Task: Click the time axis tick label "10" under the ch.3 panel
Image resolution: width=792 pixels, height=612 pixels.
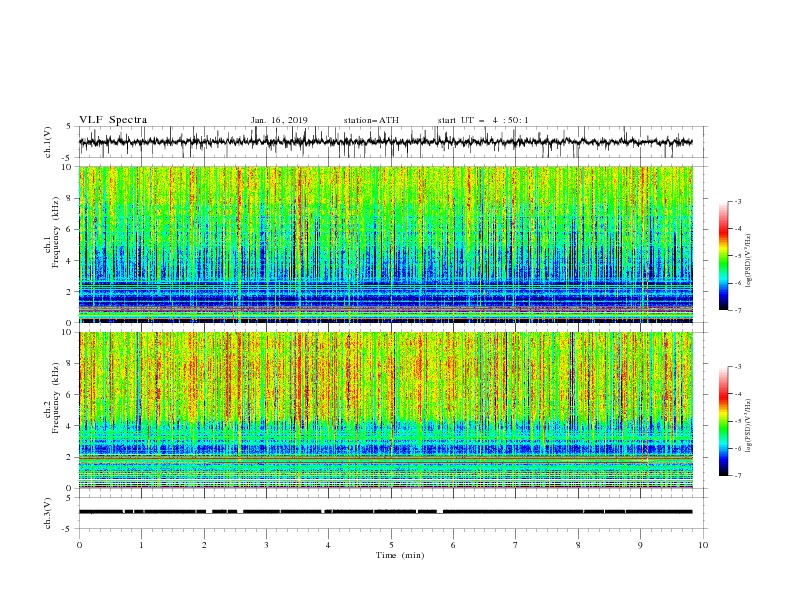Action: [x=703, y=545]
